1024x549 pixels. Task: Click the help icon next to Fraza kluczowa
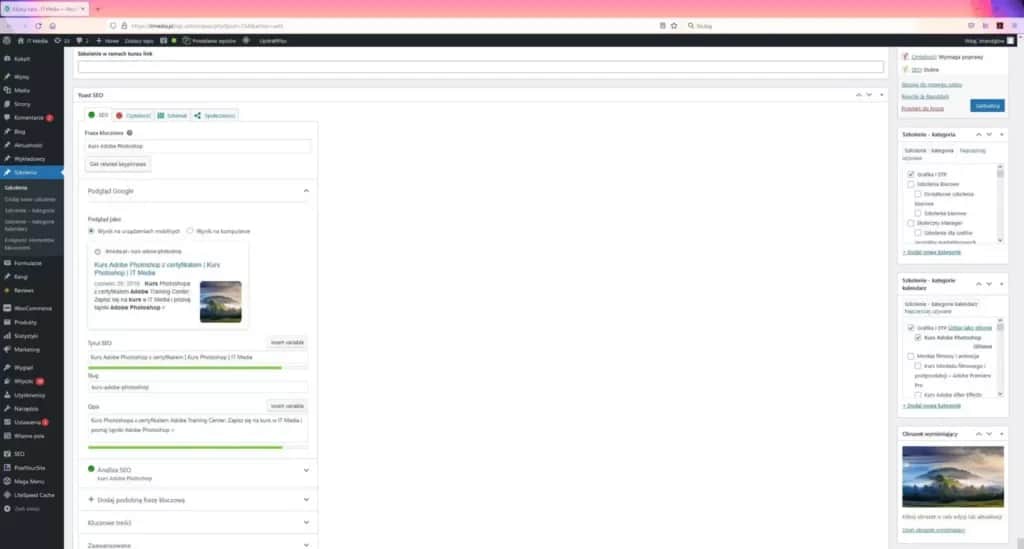130,132
